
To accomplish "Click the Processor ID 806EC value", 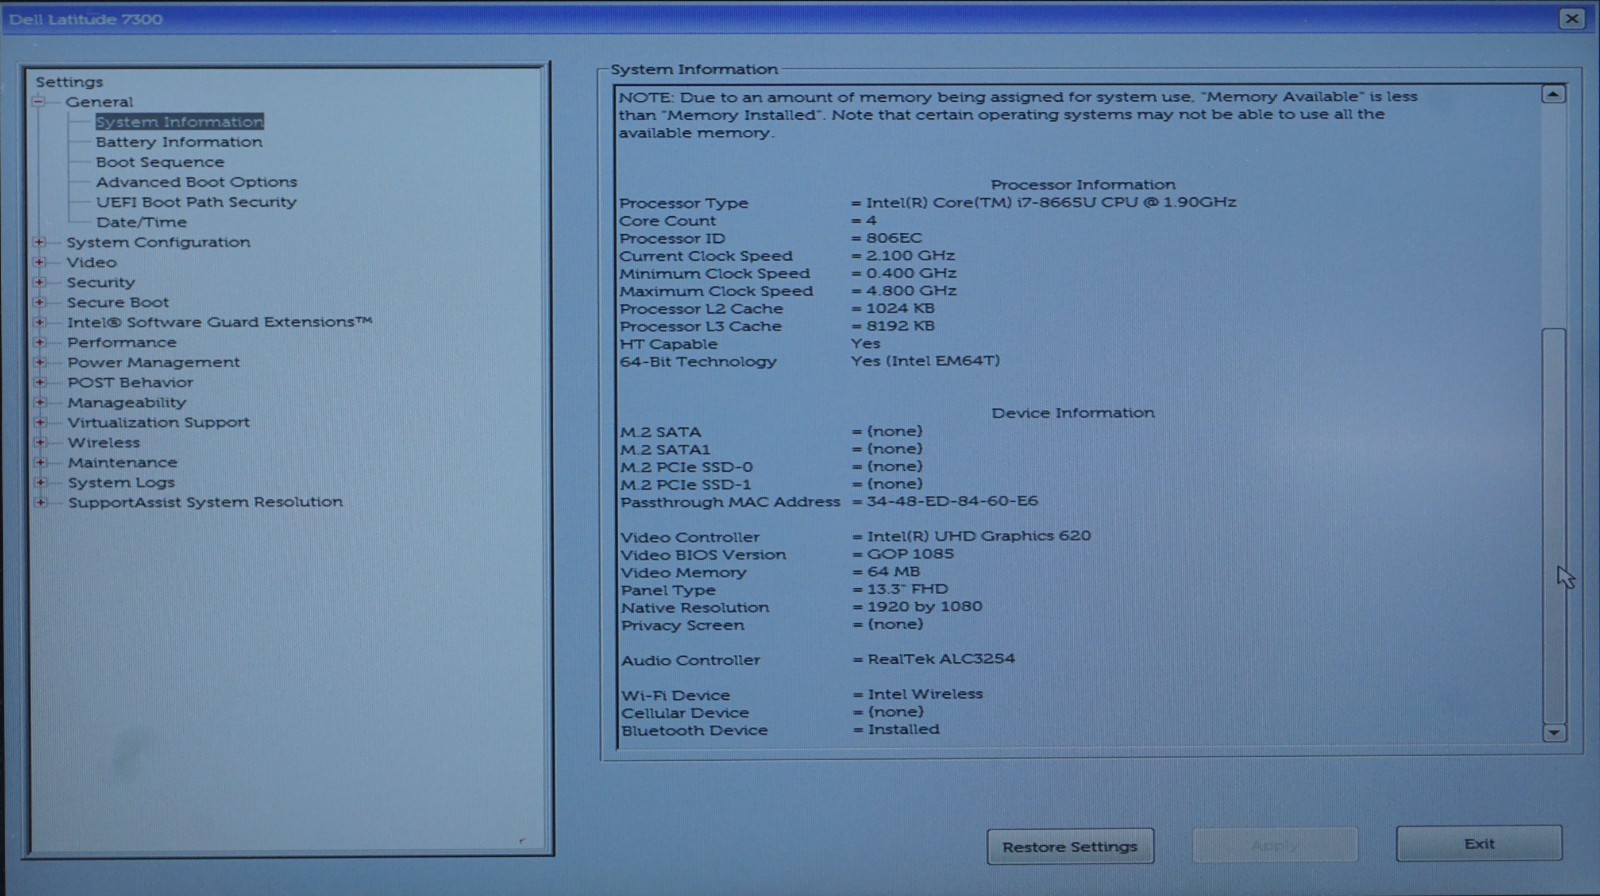I will [894, 238].
